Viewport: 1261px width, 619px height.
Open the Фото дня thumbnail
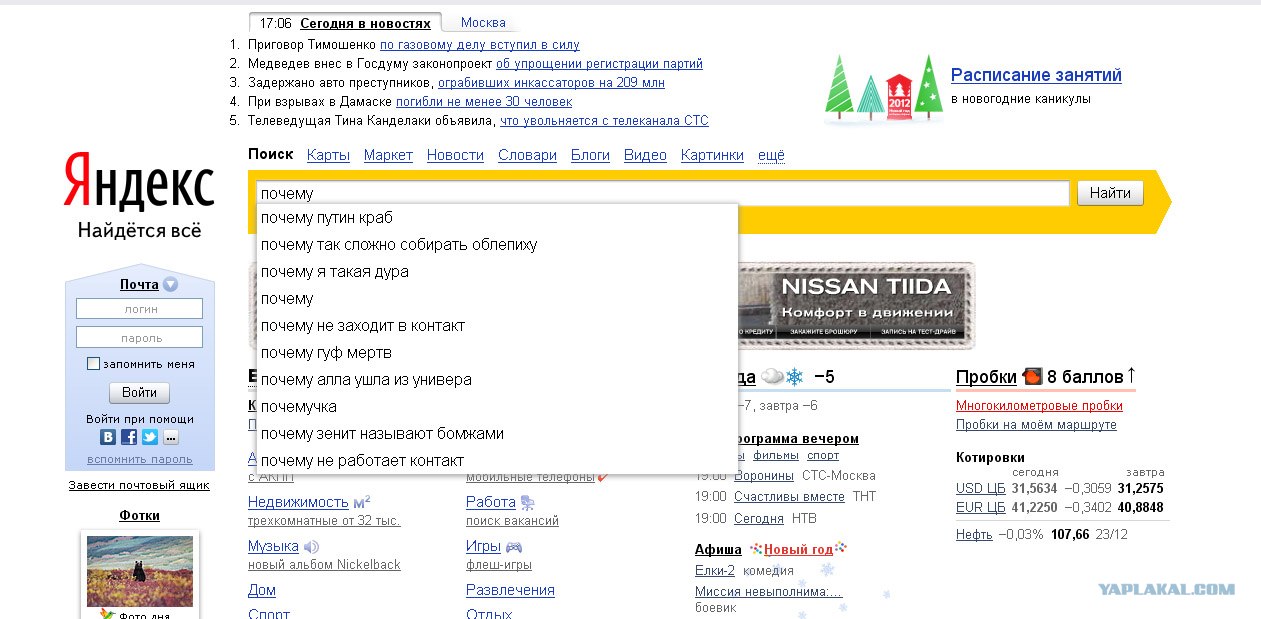139,571
